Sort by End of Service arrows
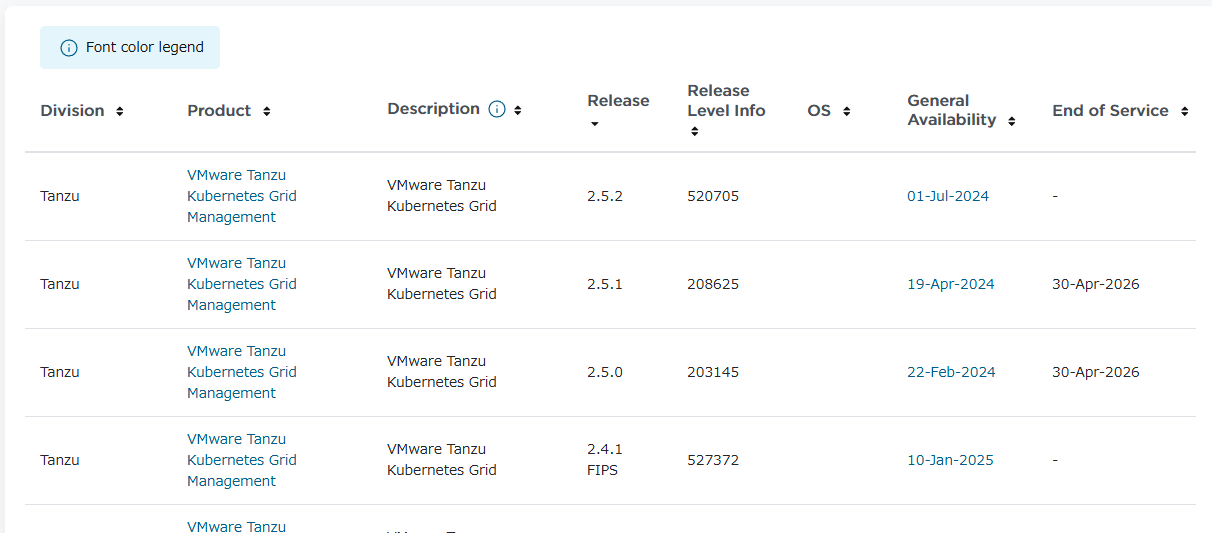Screen dimensions: 1212x533 pos(1184,111)
